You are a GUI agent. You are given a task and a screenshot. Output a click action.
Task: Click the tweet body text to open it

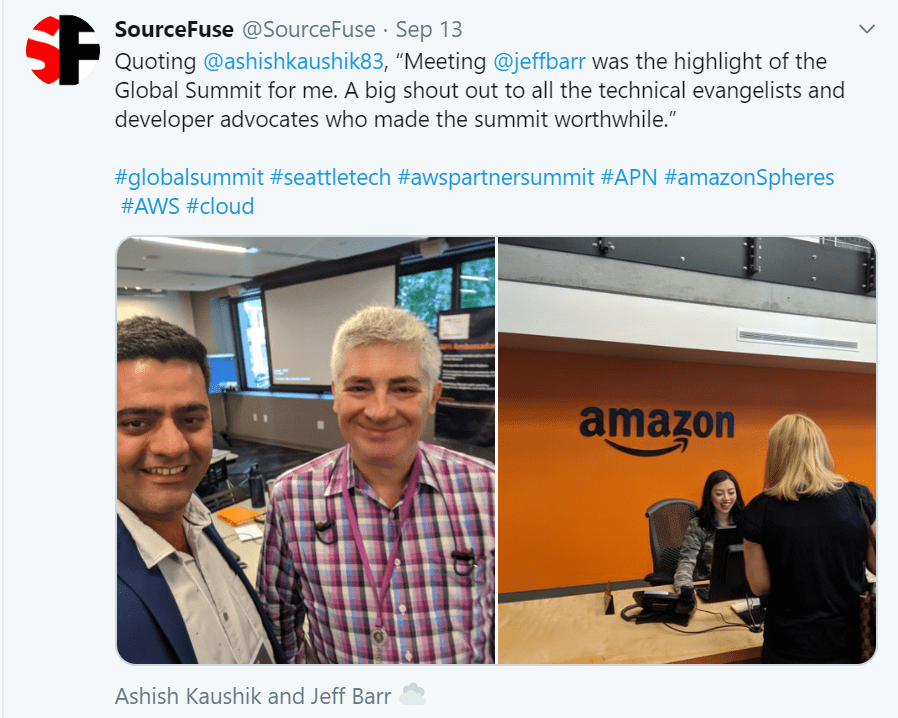[x=479, y=90]
